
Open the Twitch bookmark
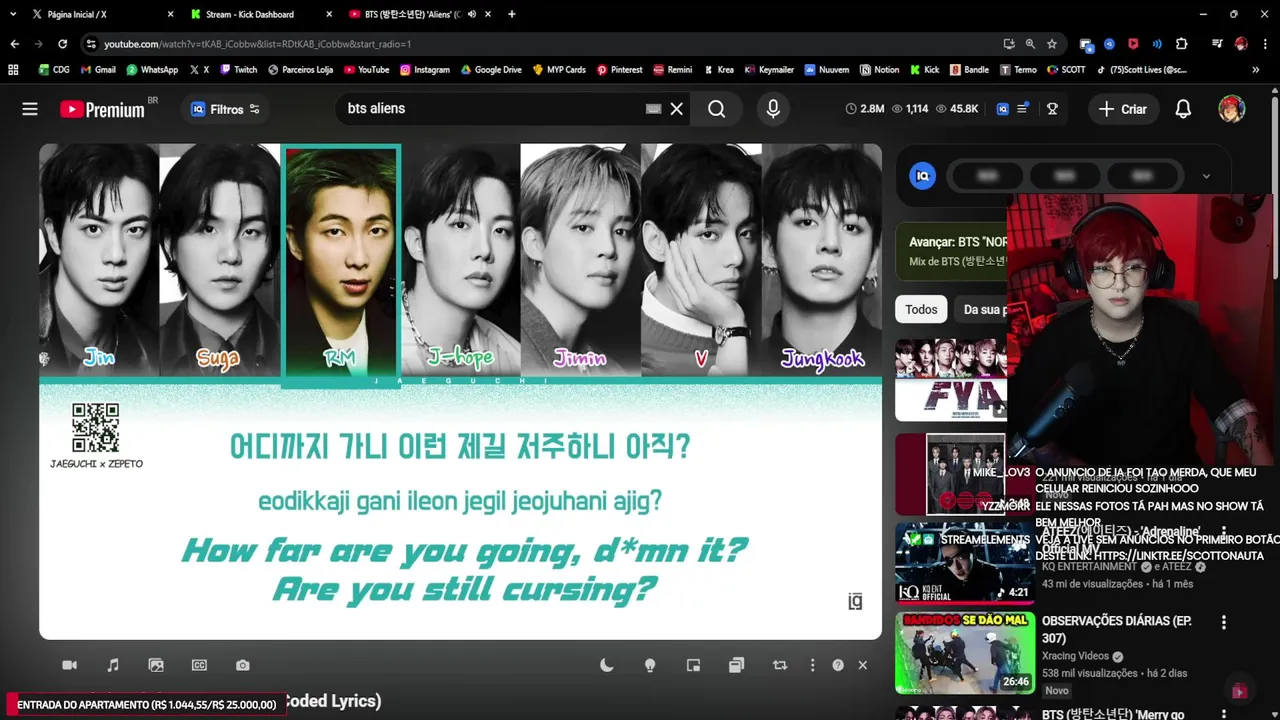[x=238, y=70]
